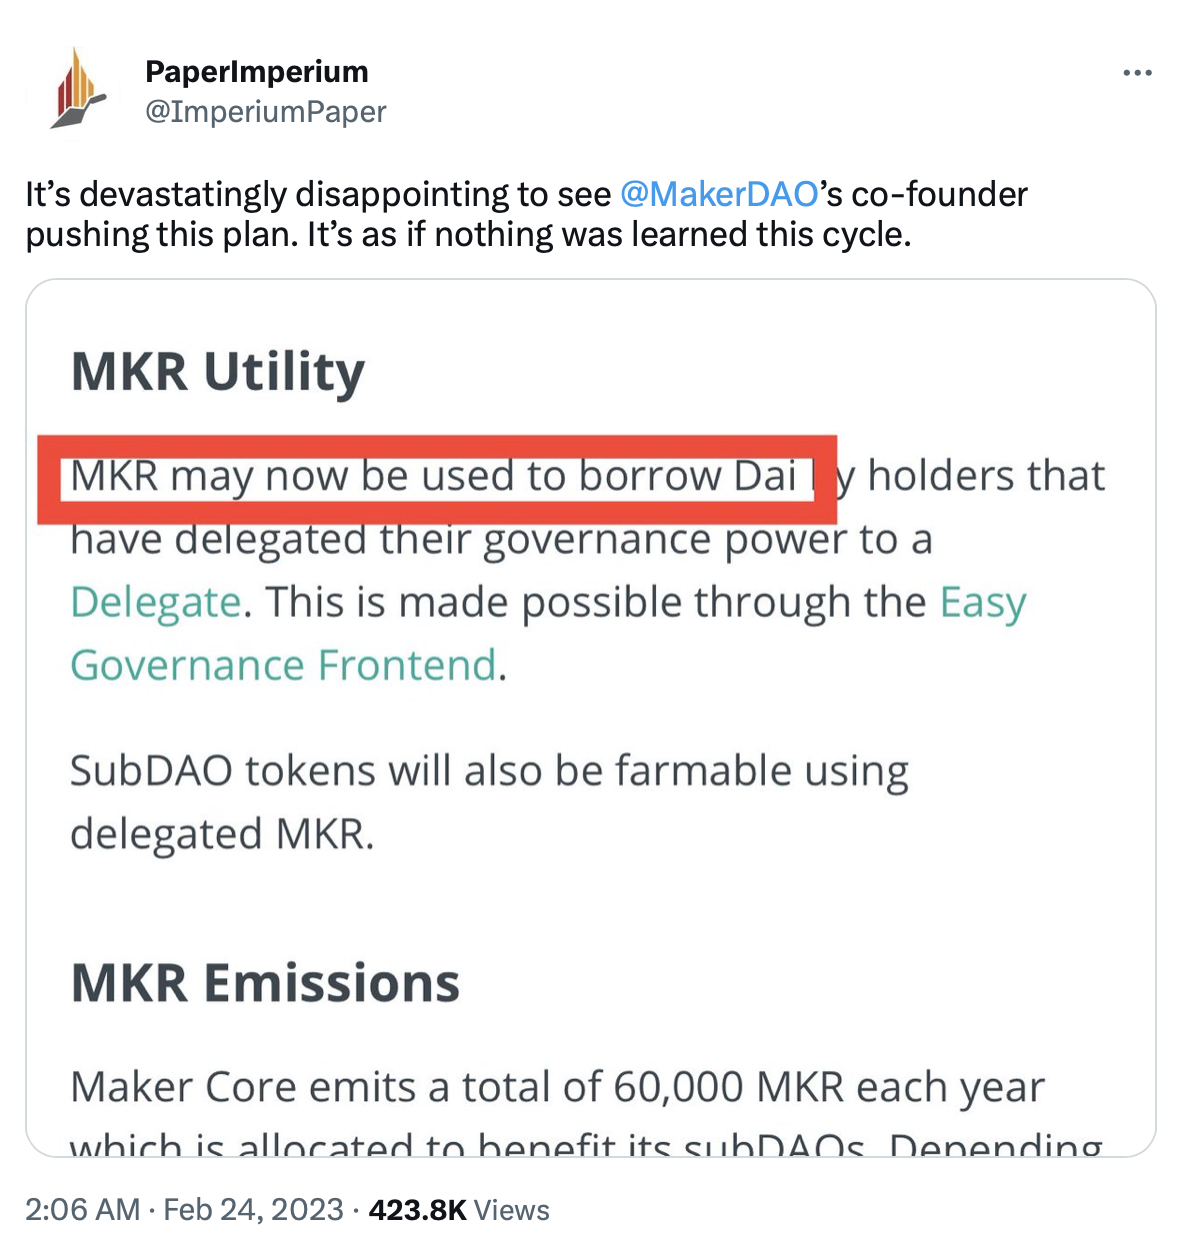Click the words 'holders that' beside the red box
The width and height of the screenshot is (1188, 1256).
coord(986,477)
